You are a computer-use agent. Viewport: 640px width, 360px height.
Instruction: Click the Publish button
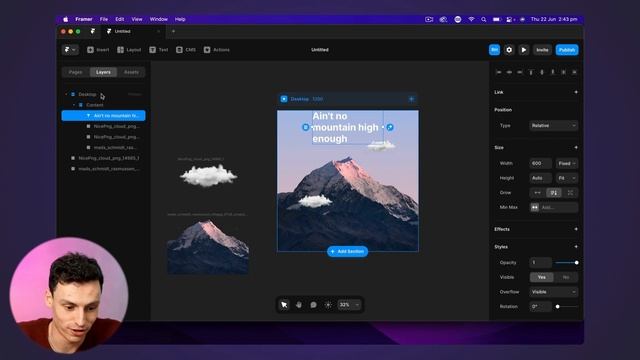point(567,50)
